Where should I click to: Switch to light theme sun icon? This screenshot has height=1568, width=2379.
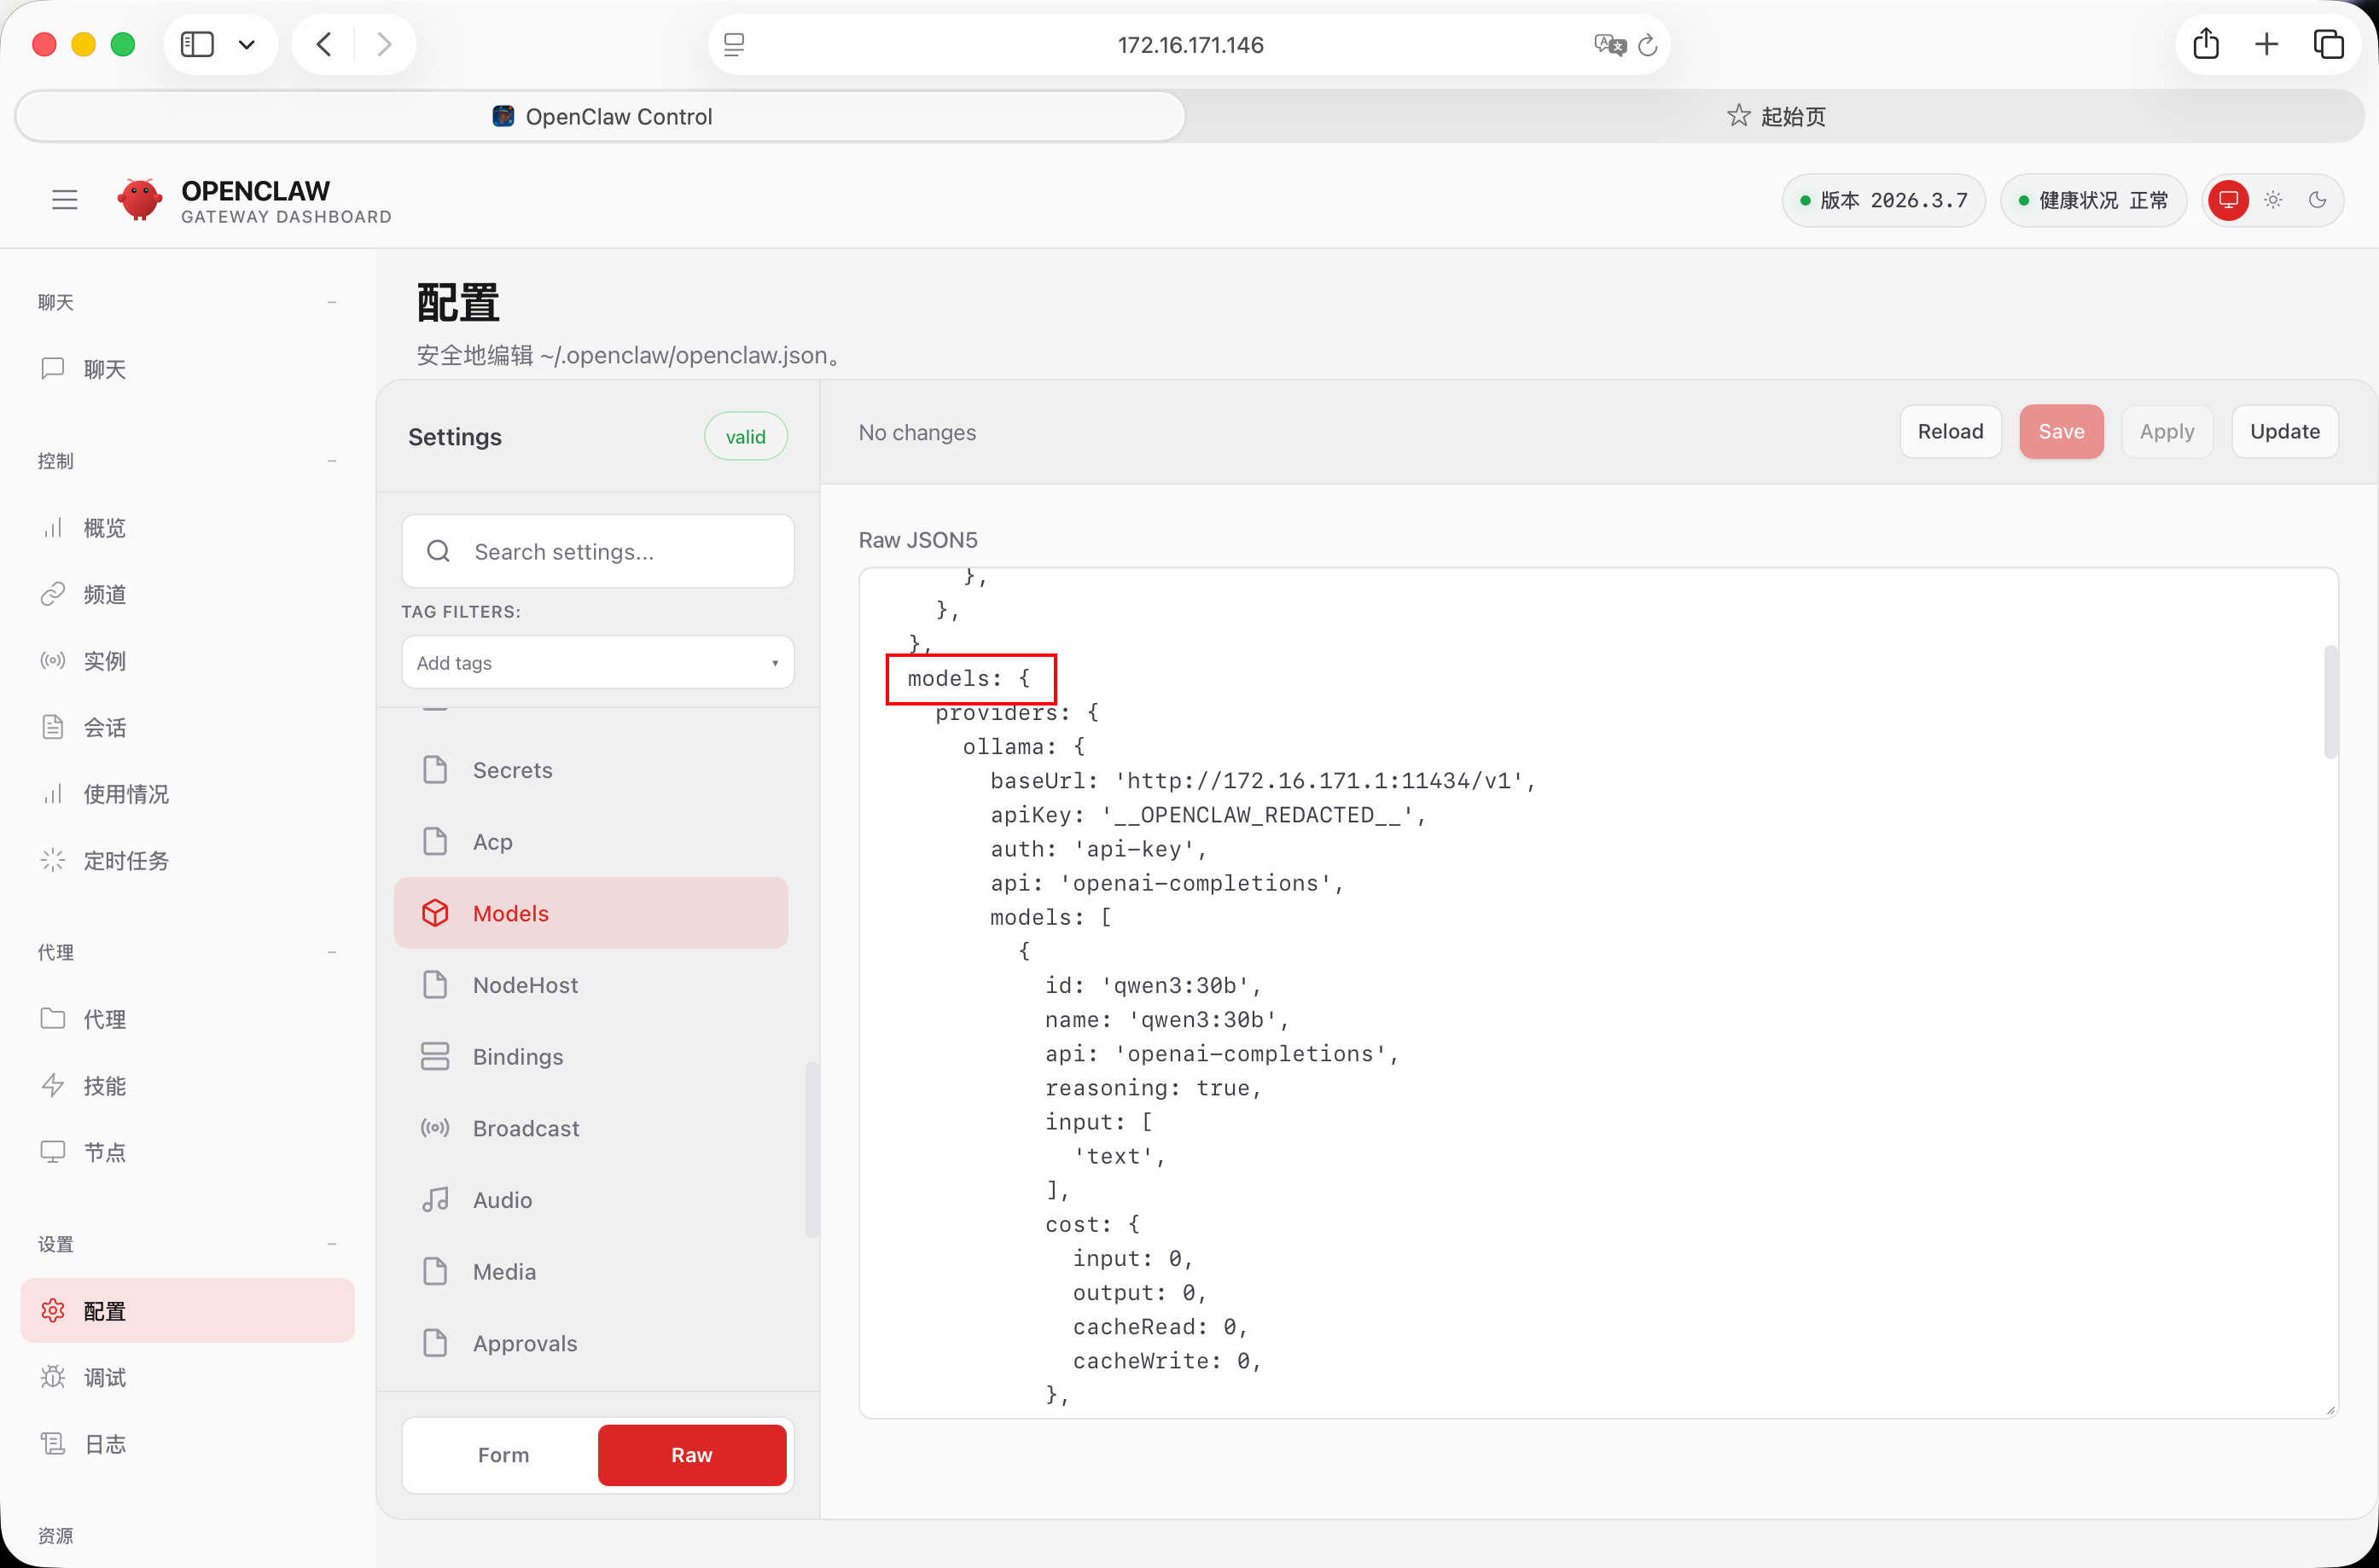[x=2273, y=200]
